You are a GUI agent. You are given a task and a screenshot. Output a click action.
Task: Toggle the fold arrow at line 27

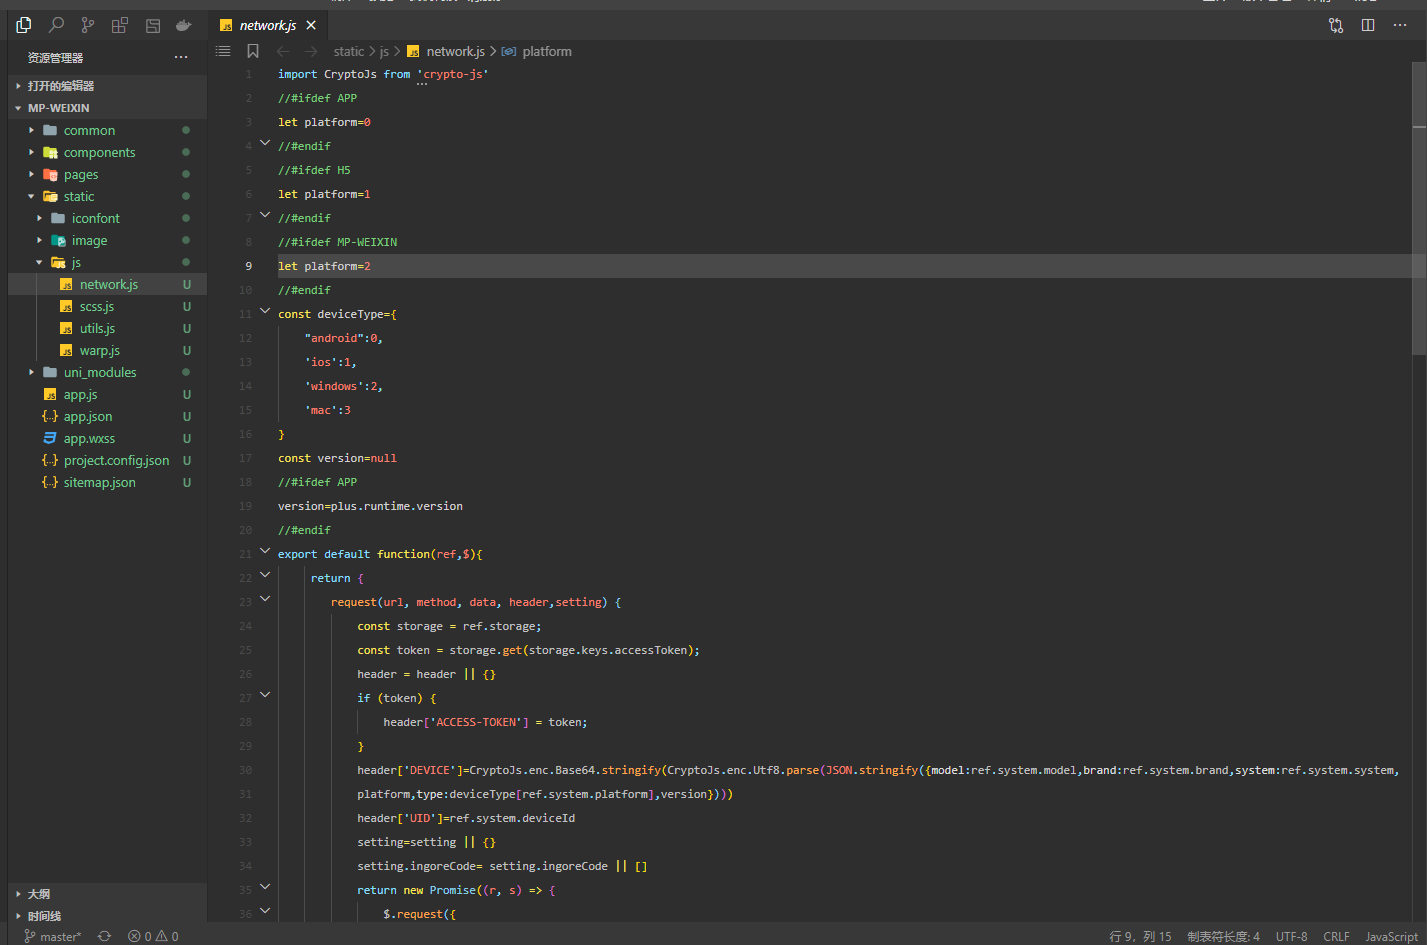[x=265, y=695]
